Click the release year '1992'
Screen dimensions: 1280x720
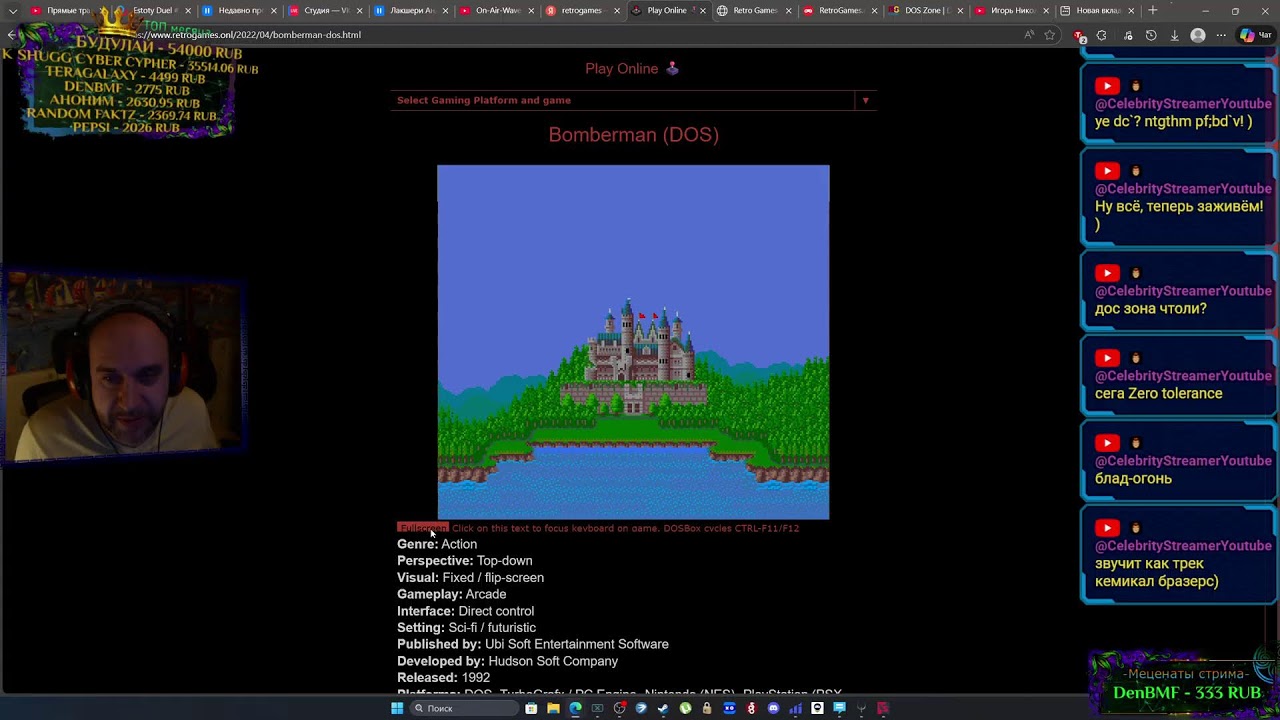click(x=476, y=677)
